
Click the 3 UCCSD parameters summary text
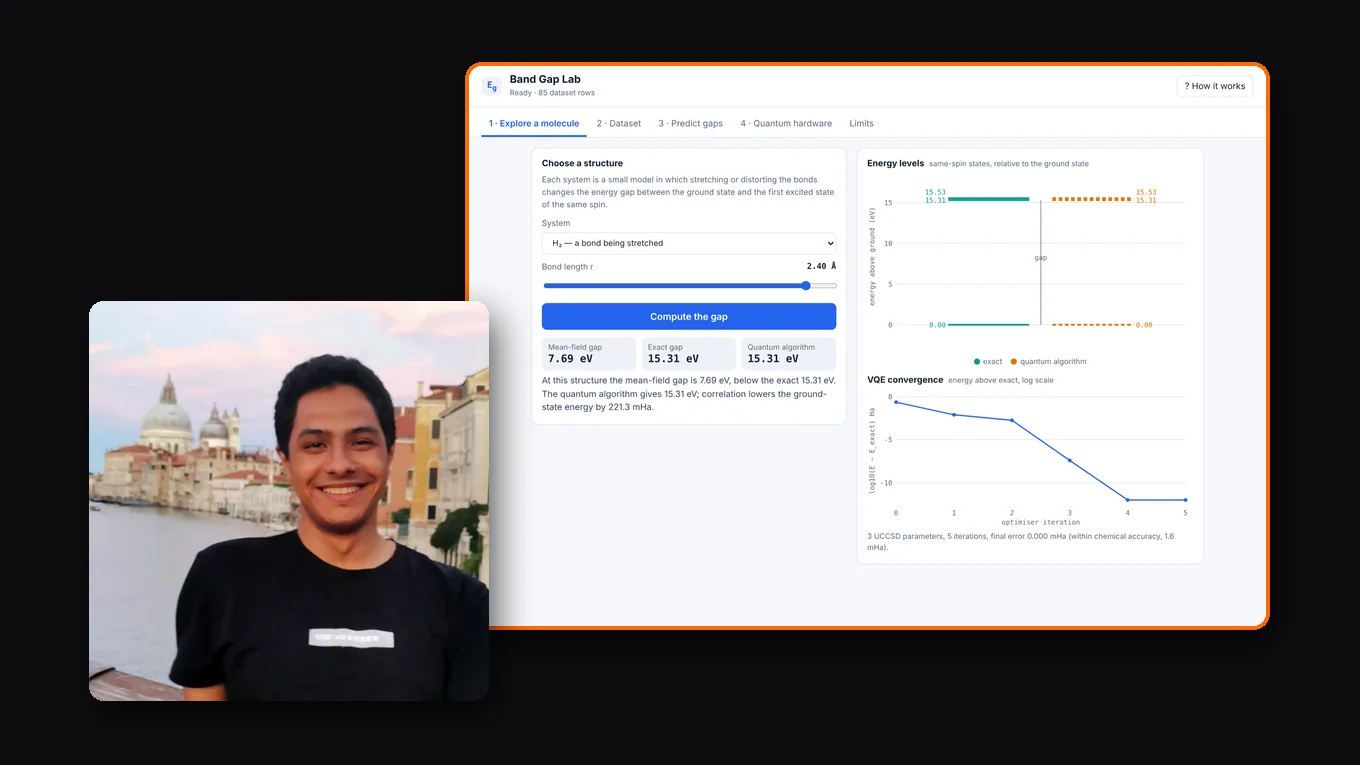(x=1020, y=542)
